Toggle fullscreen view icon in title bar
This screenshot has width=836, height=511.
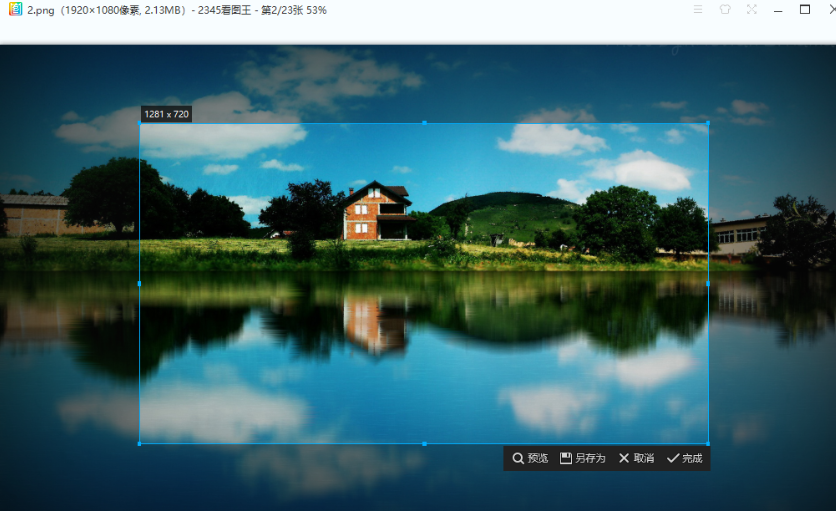pyautogui.click(x=752, y=10)
